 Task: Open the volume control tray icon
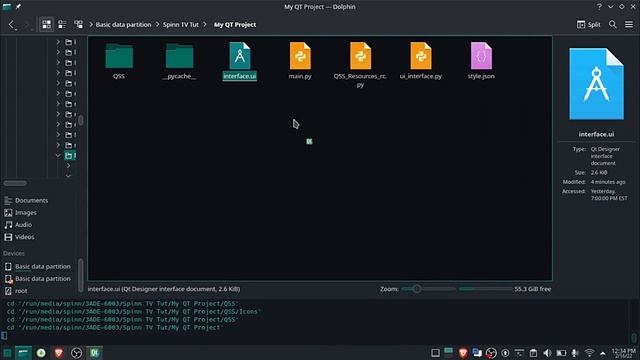(547, 353)
